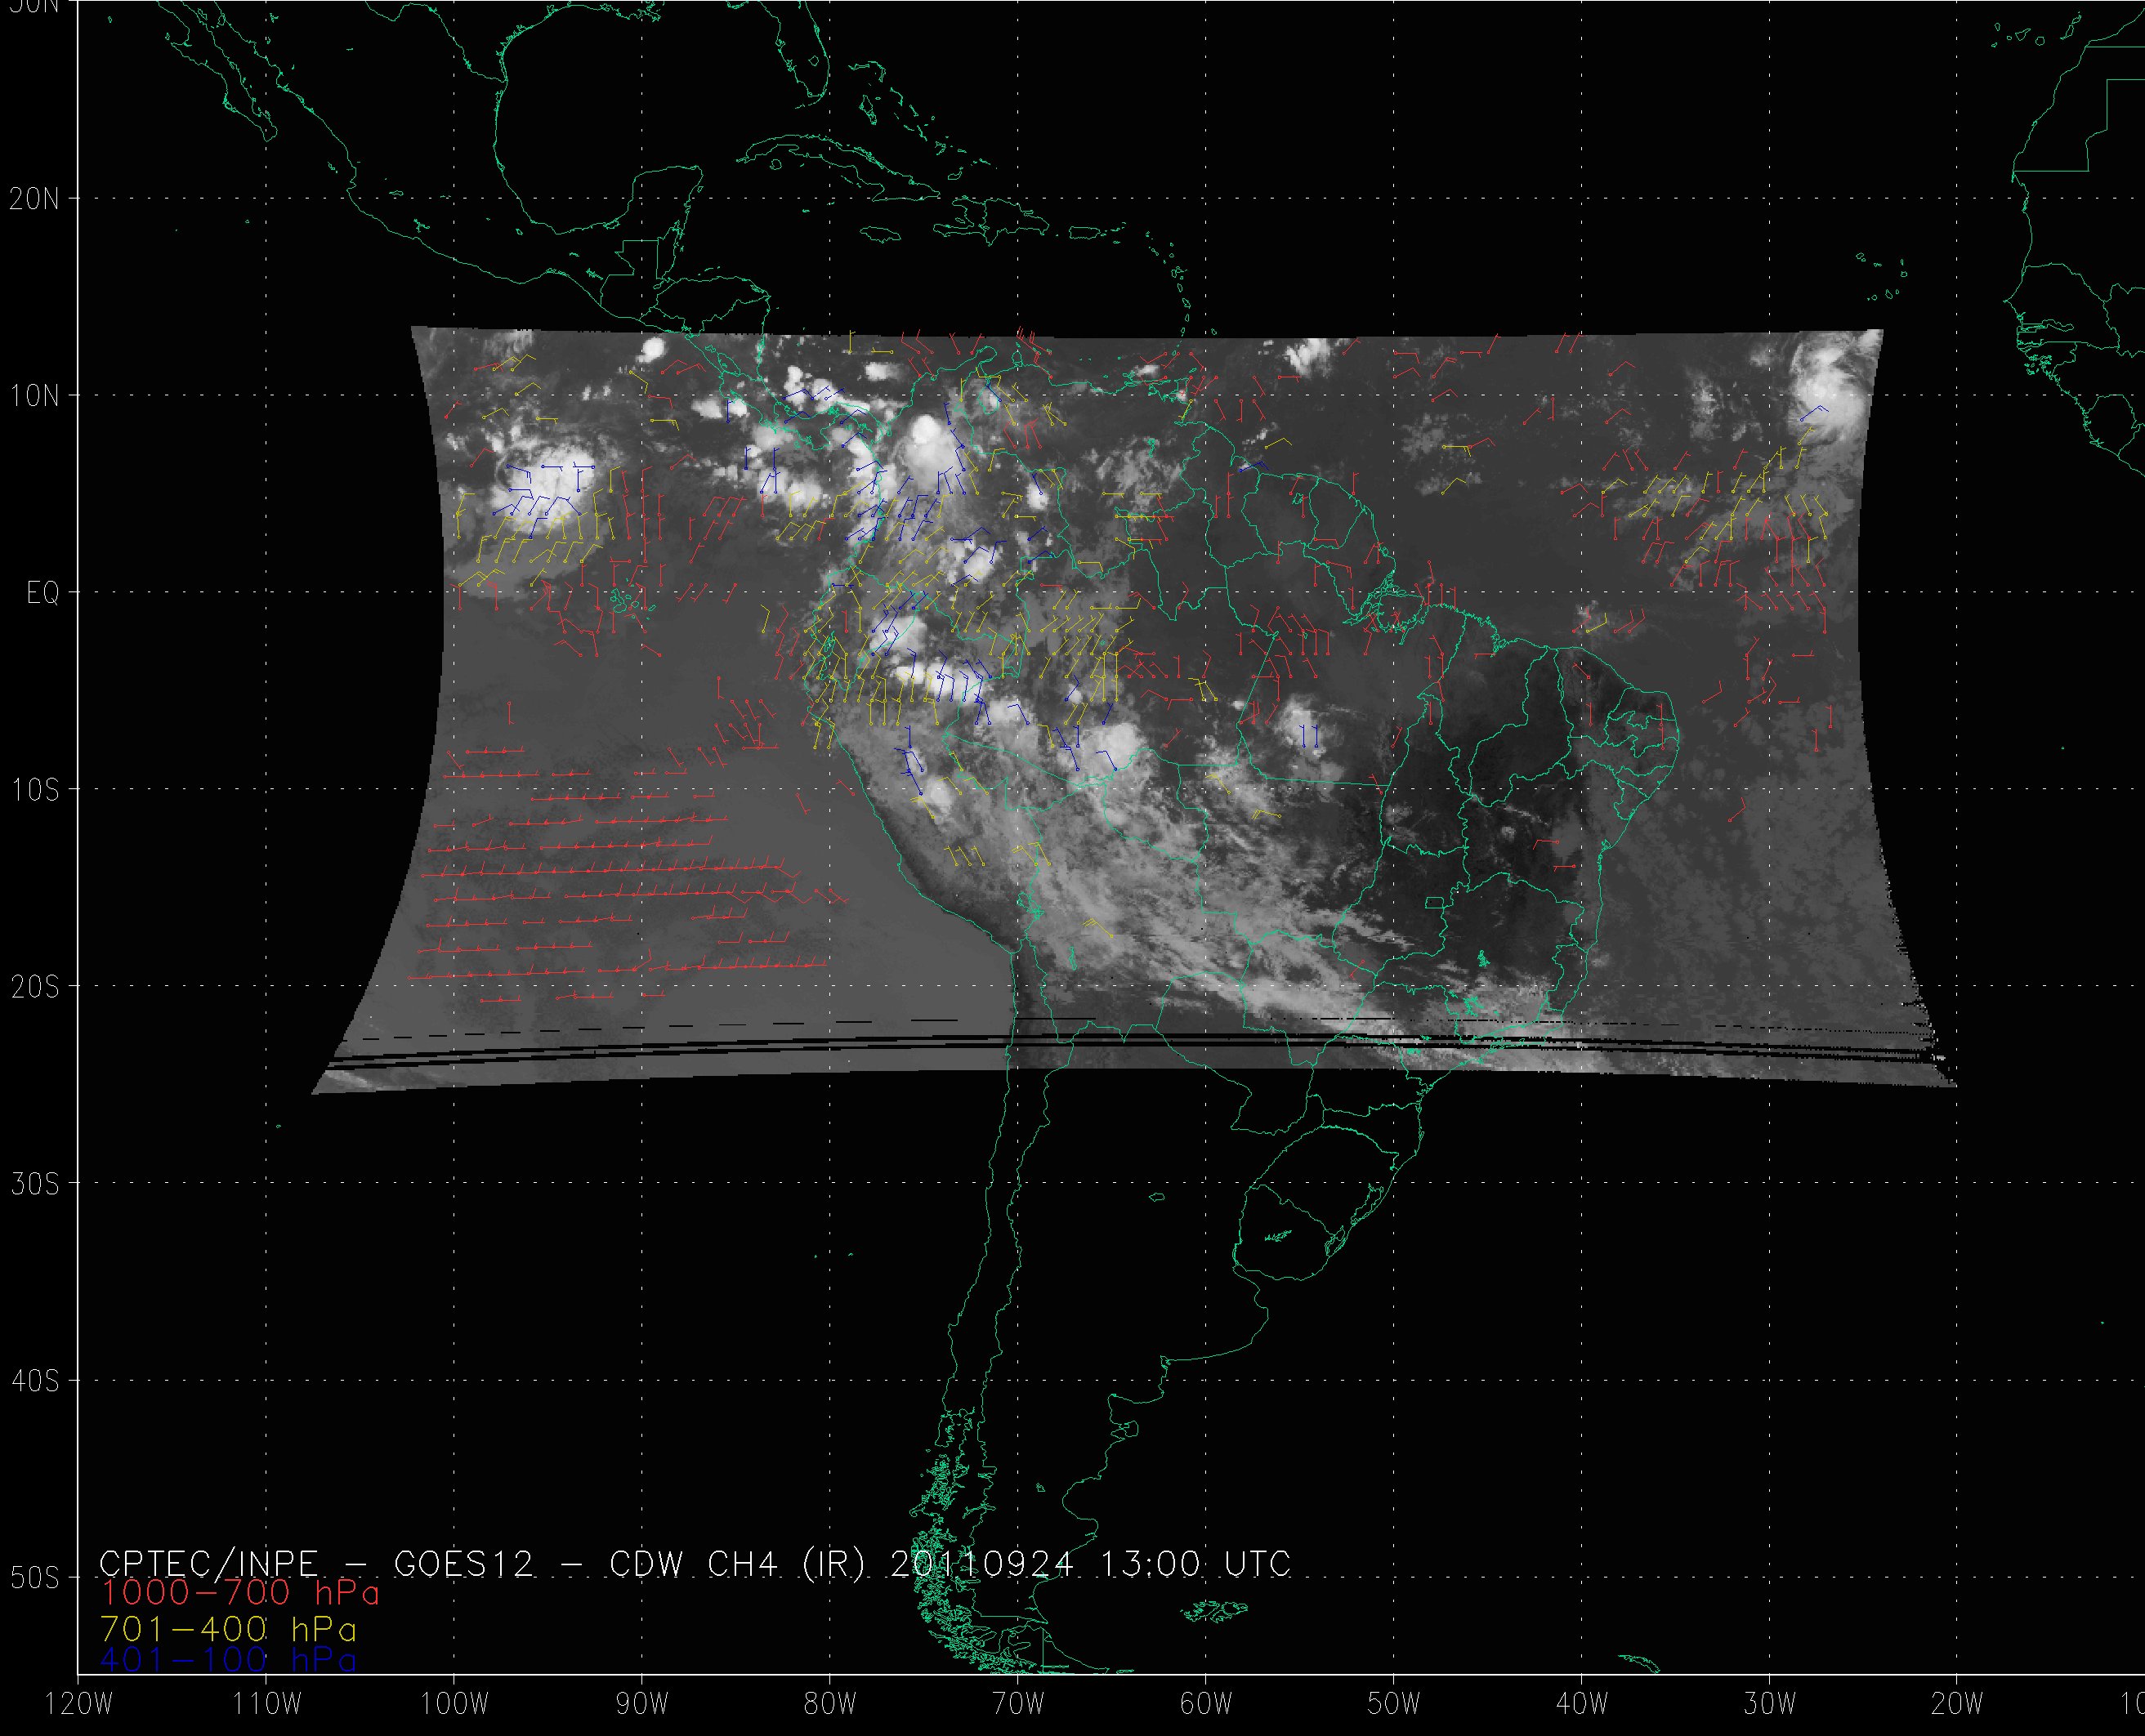Click the blue 401-100 hPa legend entry
The image size is (2145, 1736).
click(x=228, y=1660)
